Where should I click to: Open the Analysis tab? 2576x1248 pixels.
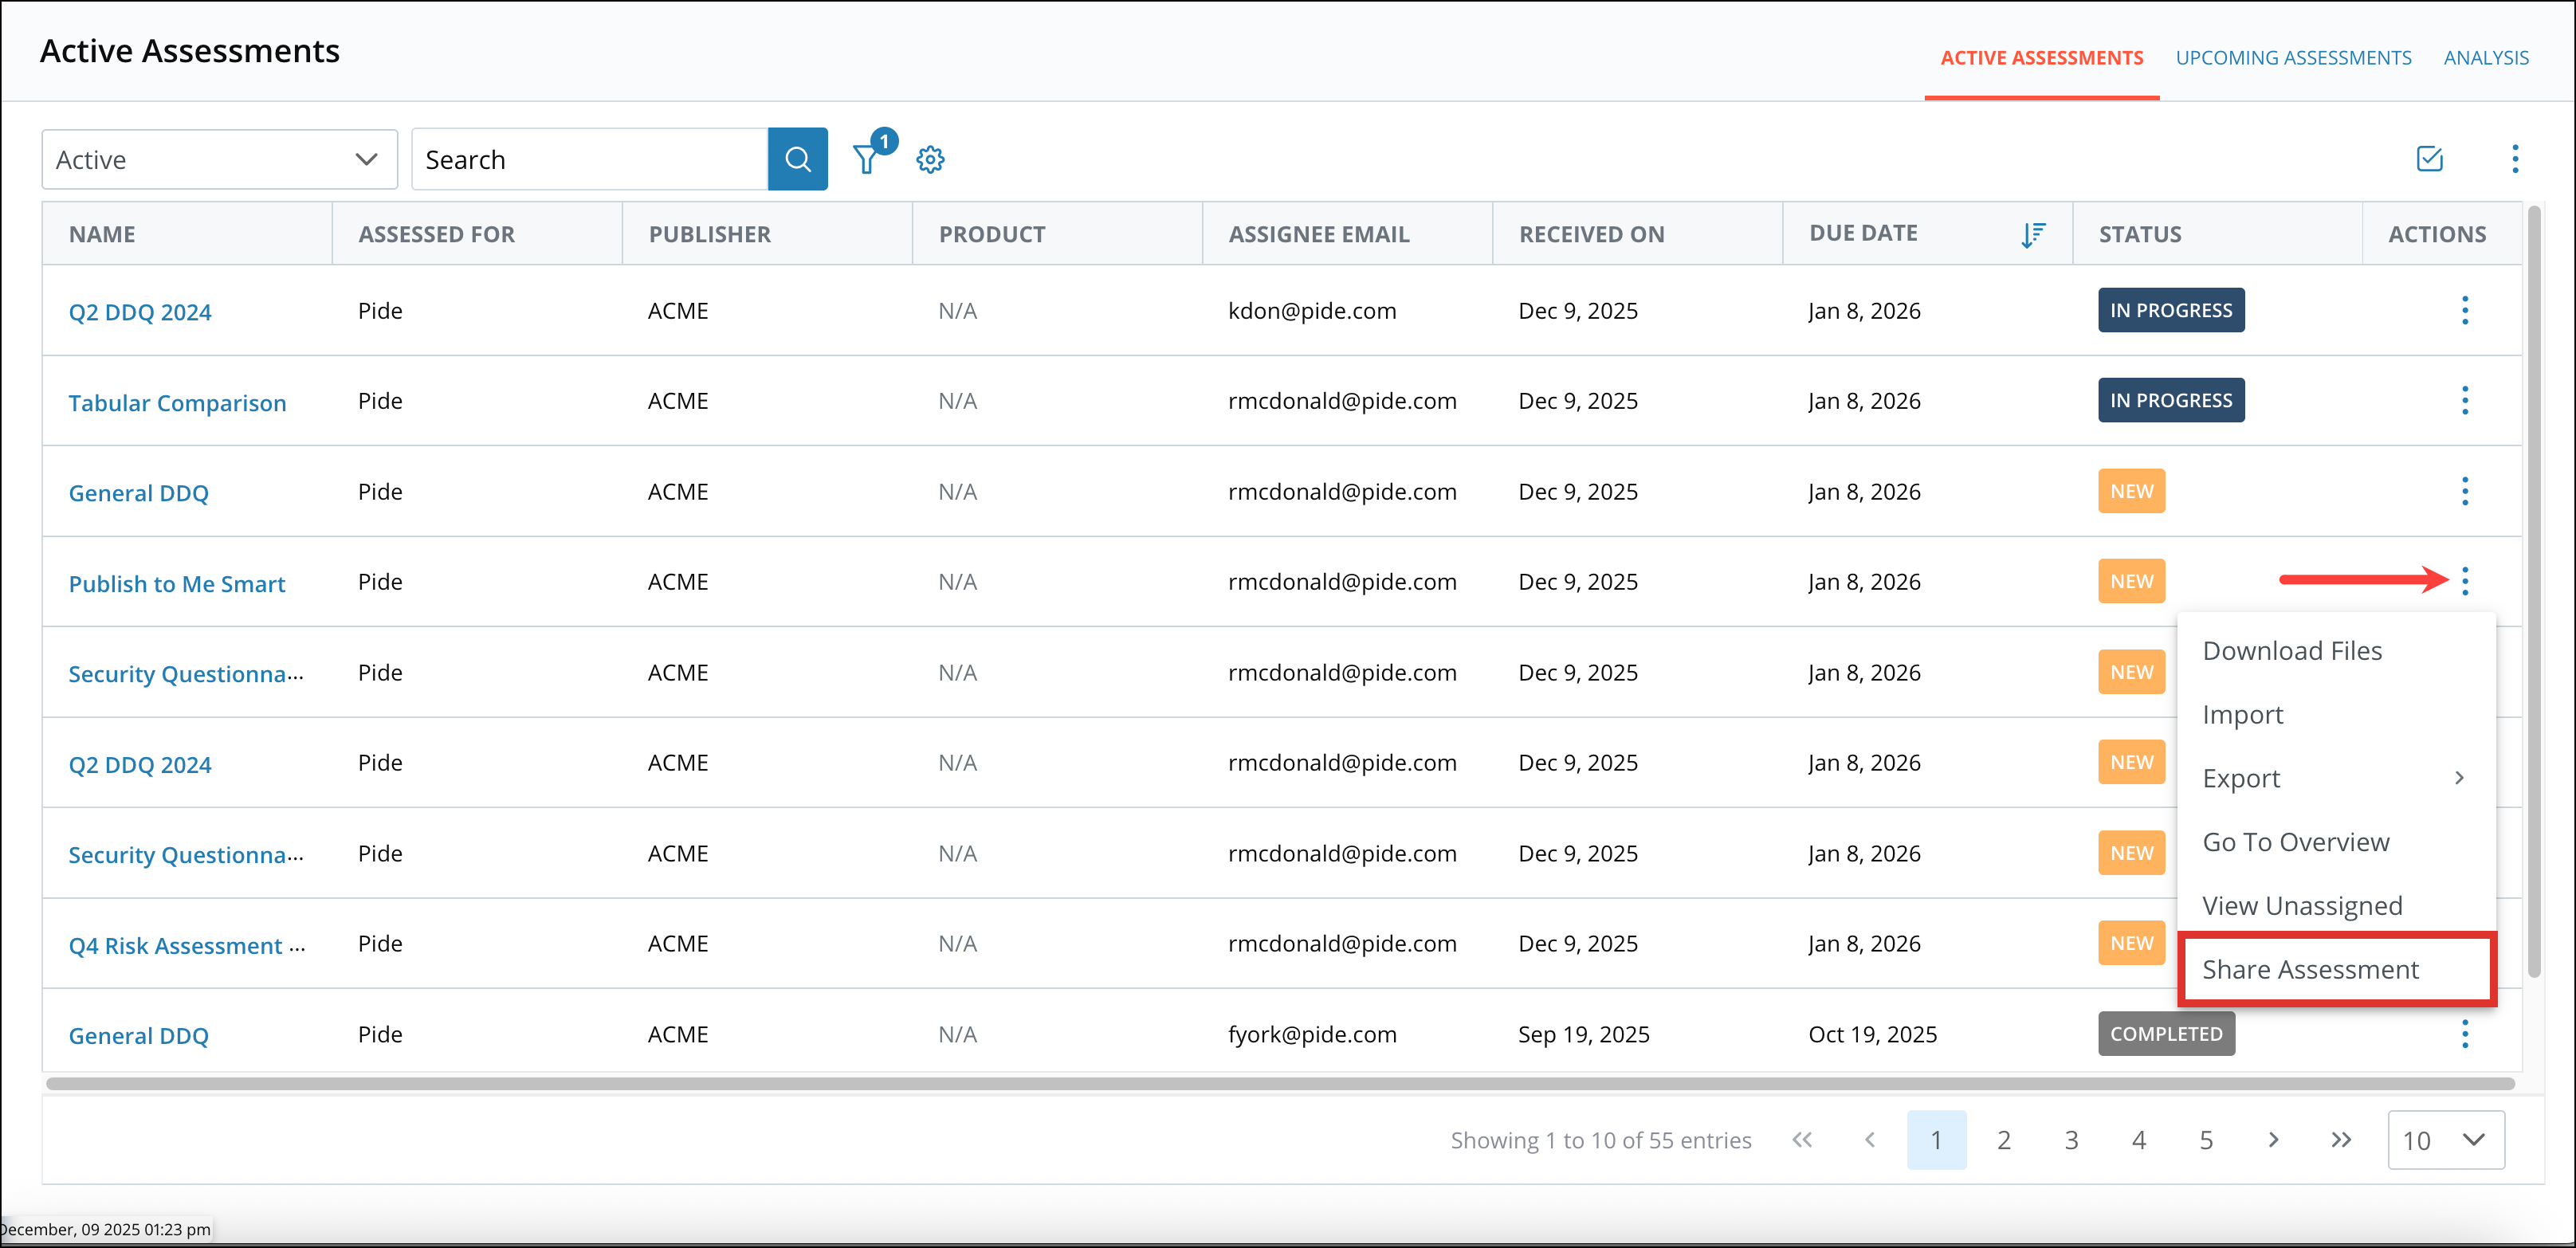[2486, 58]
